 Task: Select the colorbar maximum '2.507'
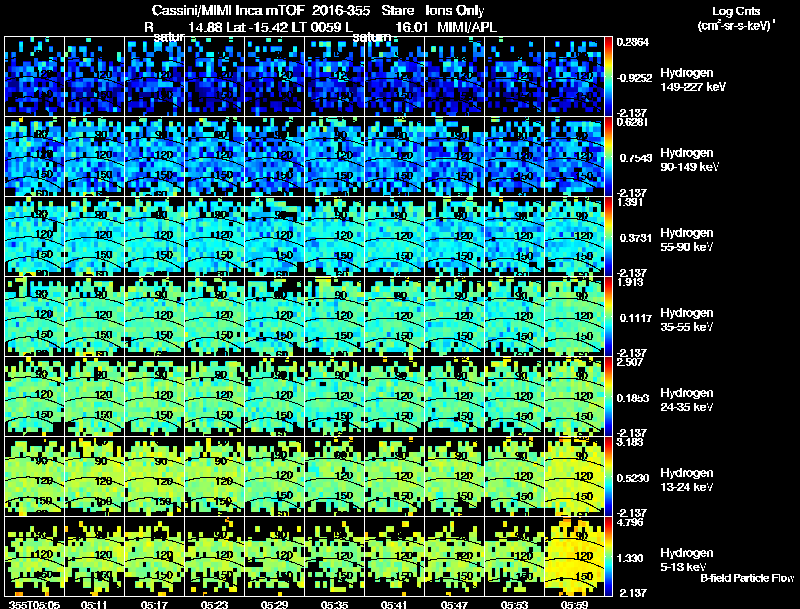pyautogui.click(x=630, y=362)
